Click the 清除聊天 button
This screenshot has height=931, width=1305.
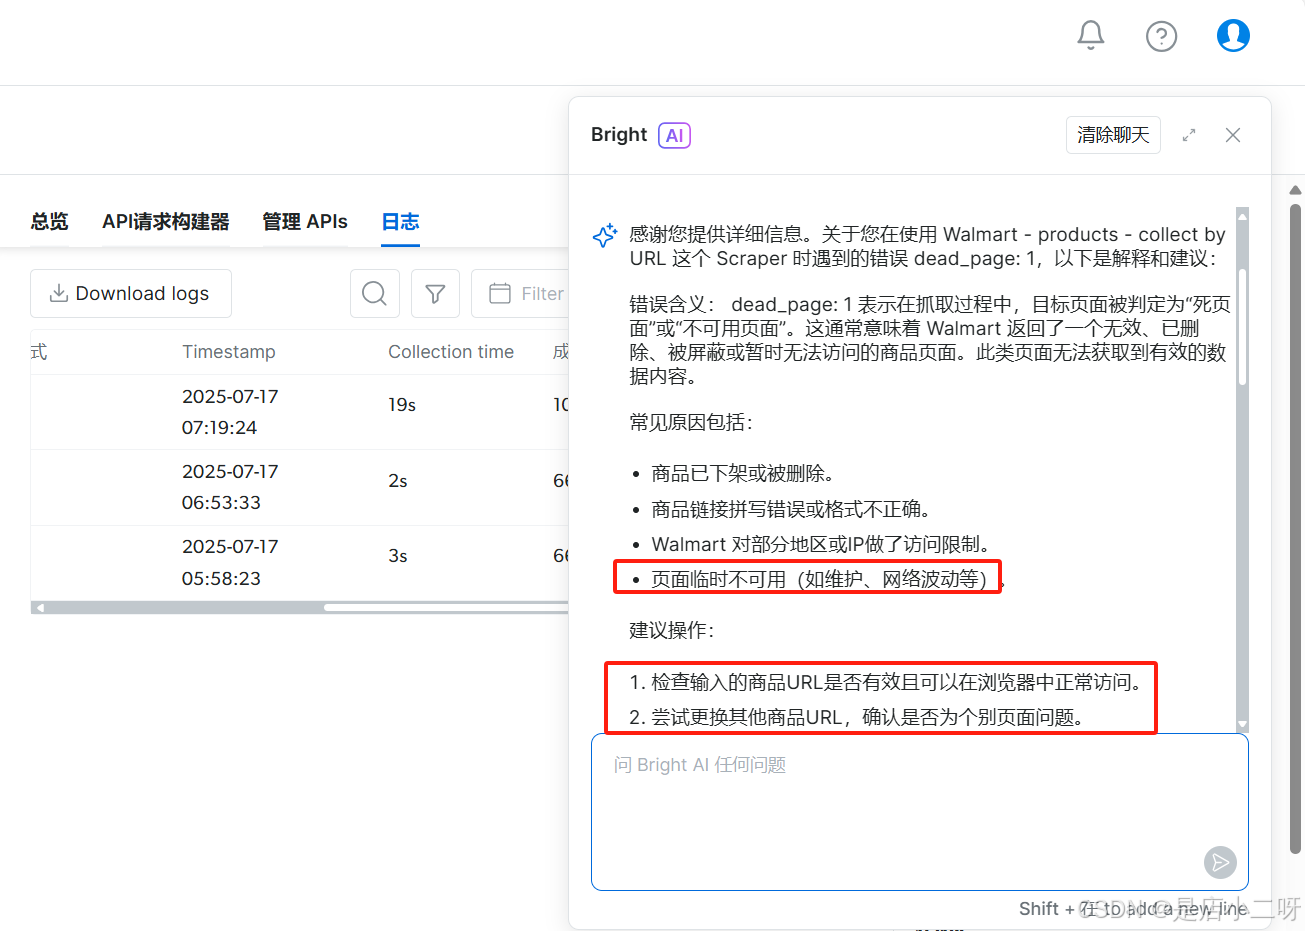click(x=1113, y=135)
